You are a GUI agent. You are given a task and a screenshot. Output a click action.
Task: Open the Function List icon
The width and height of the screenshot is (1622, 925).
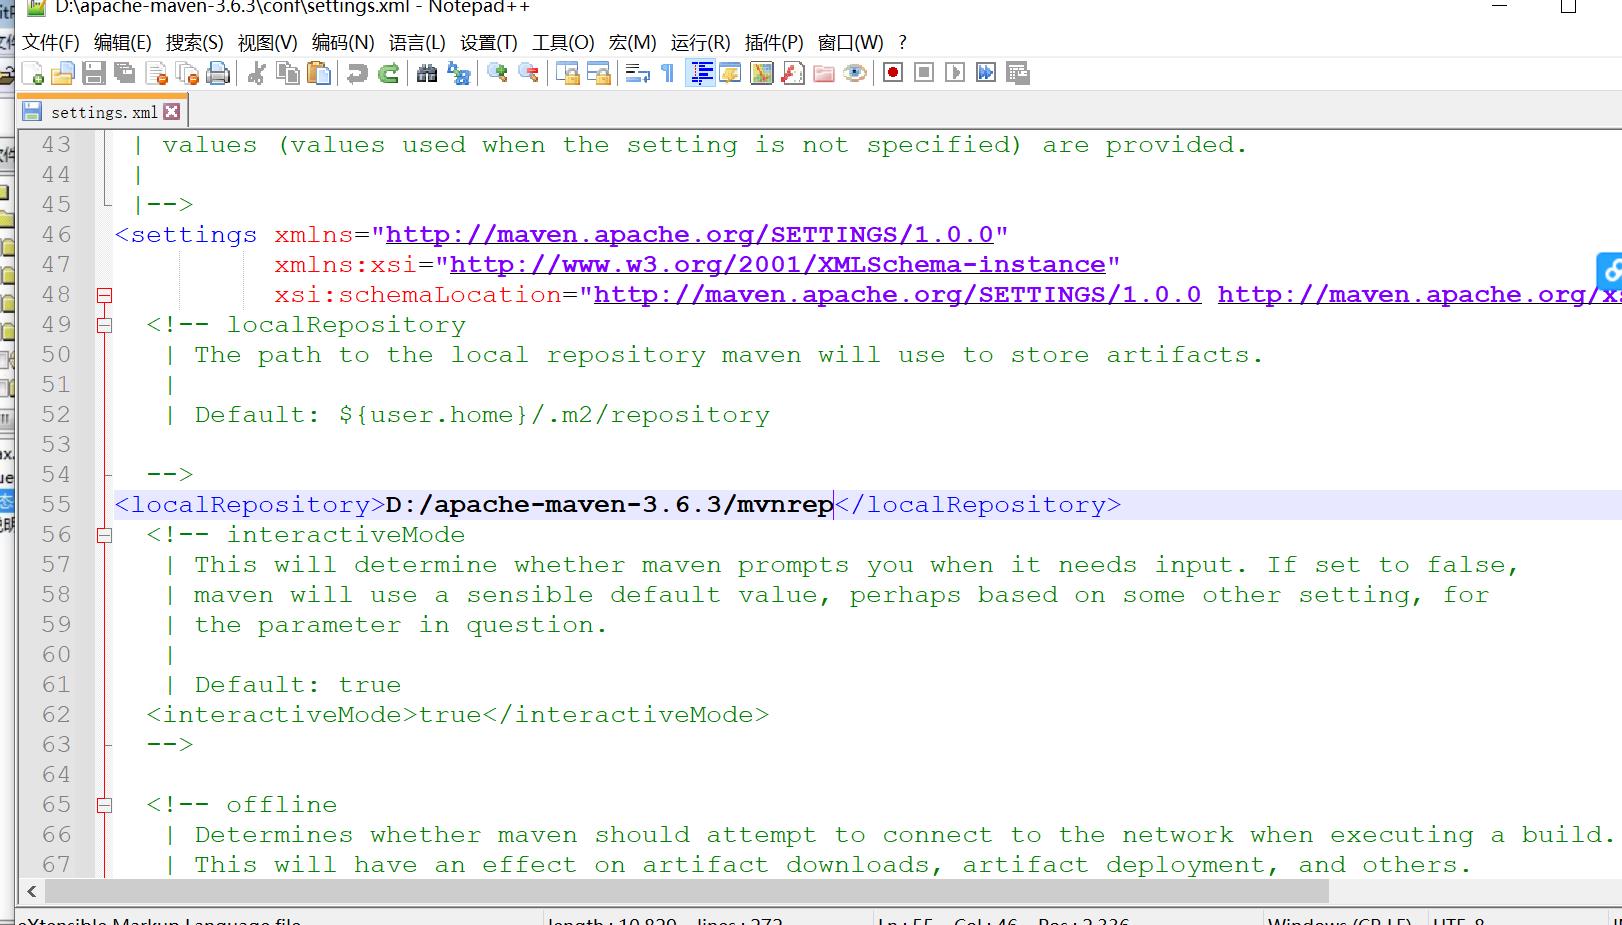(793, 73)
